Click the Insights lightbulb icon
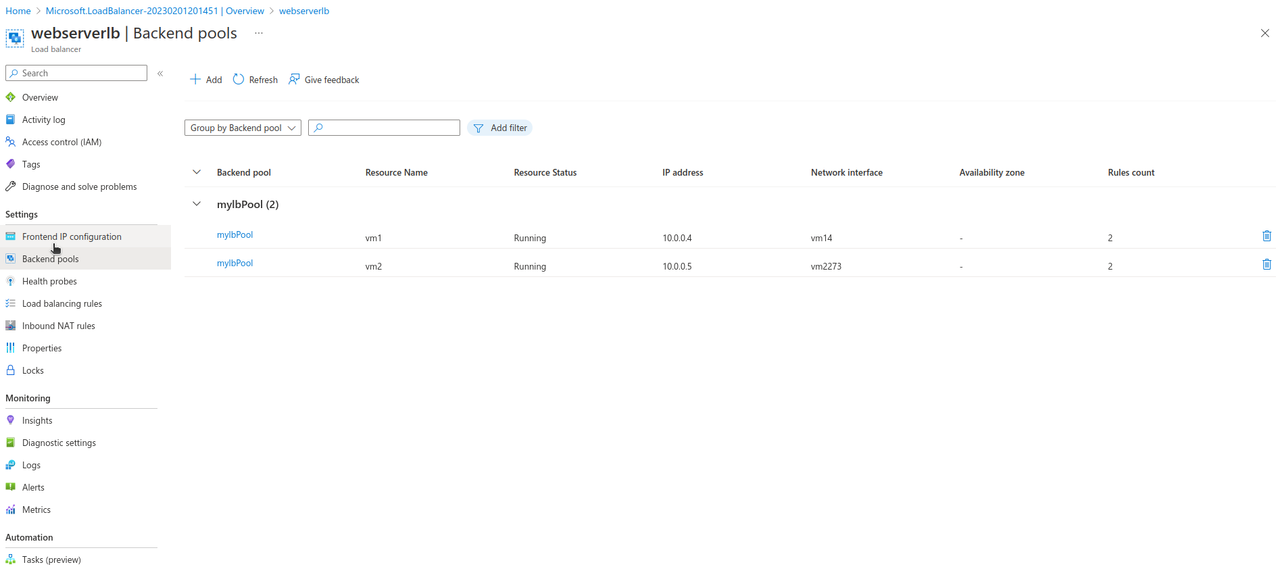Screen dimensions: 1280x575 tap(11, 420)
